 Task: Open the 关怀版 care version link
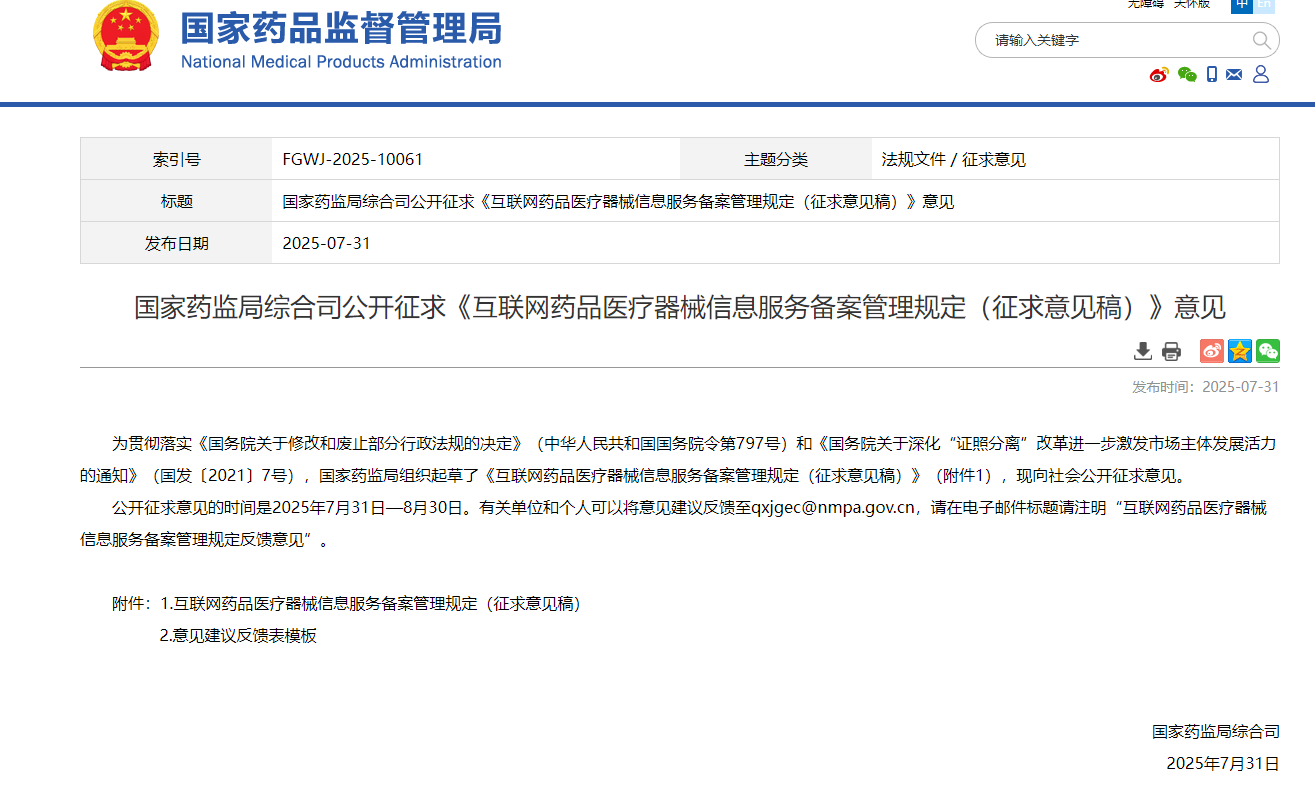(1191, 4)
